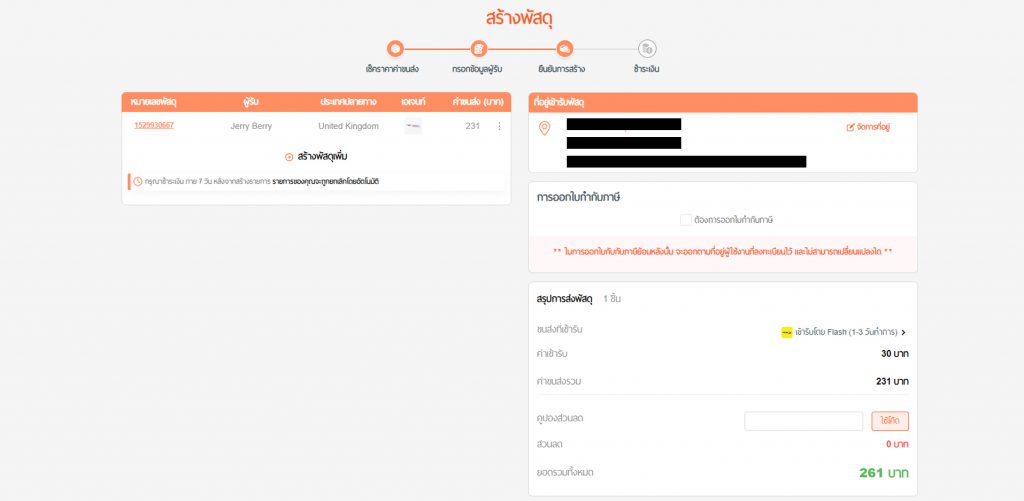Click the recipient information step icon
This screenshot has height=501, width=1024.
click(479, 49)
